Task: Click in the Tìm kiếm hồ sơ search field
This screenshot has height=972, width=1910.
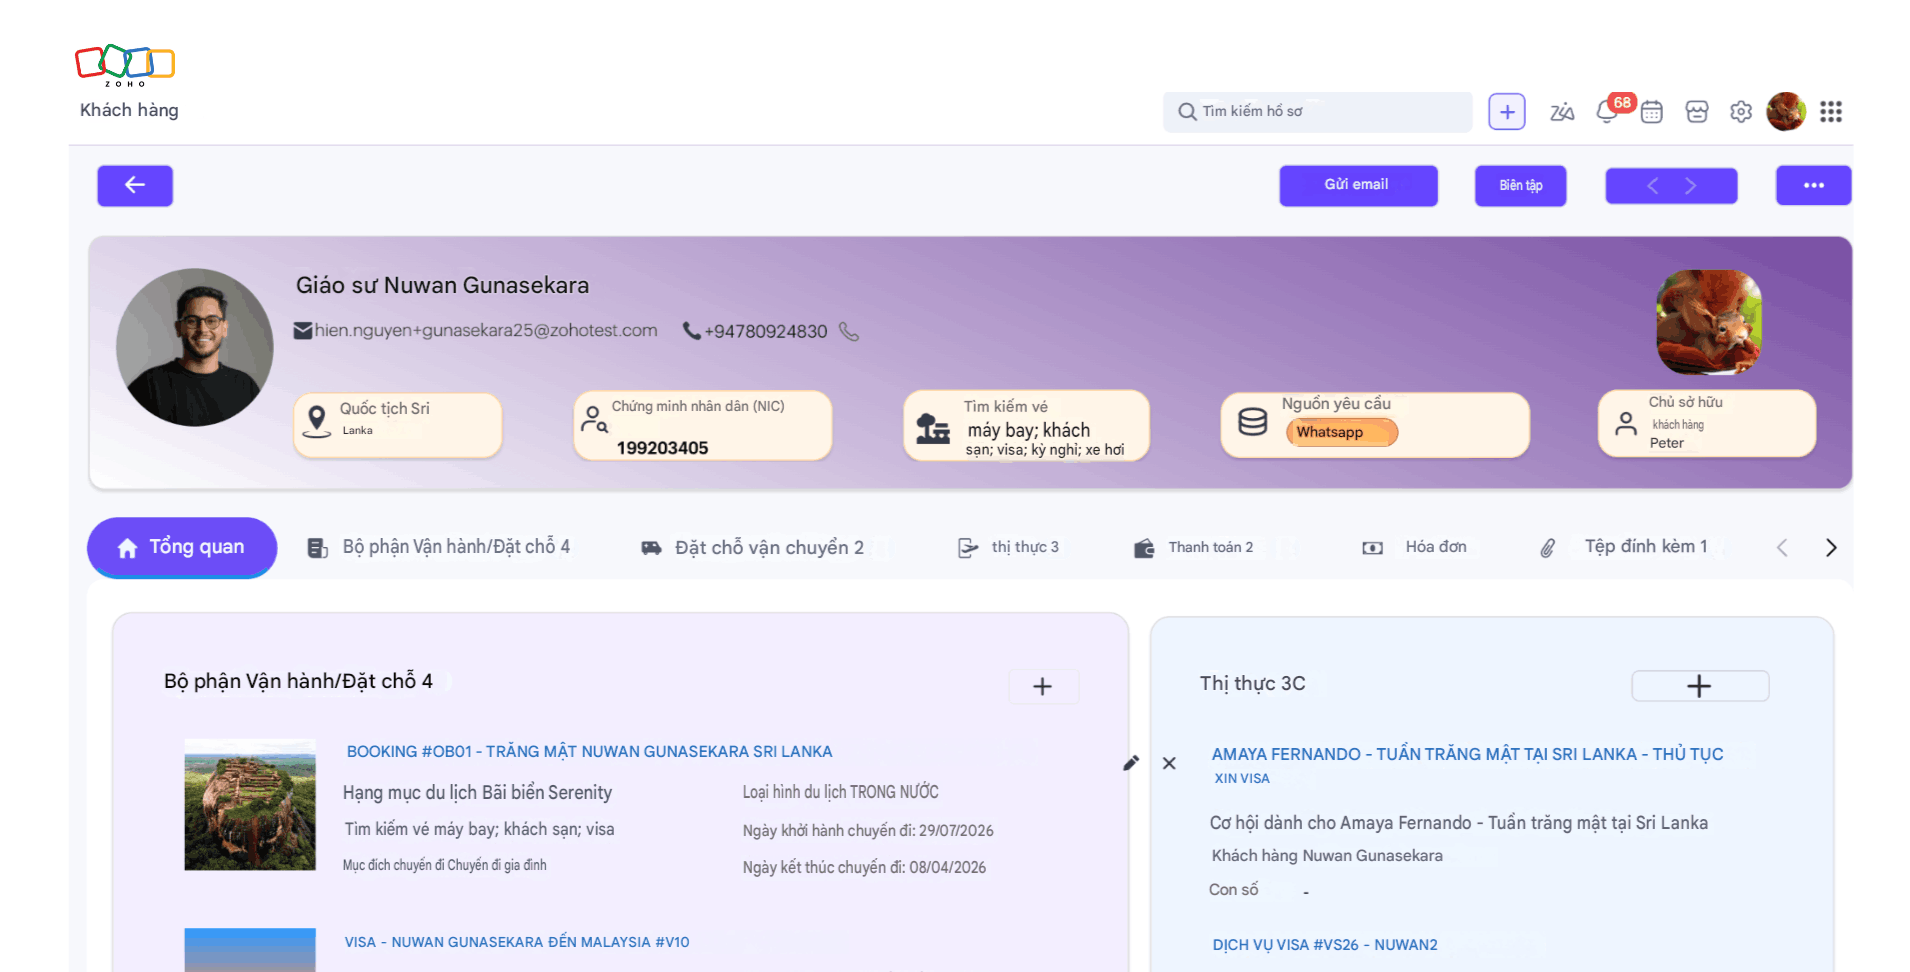Action: [x=1317, y=111]
